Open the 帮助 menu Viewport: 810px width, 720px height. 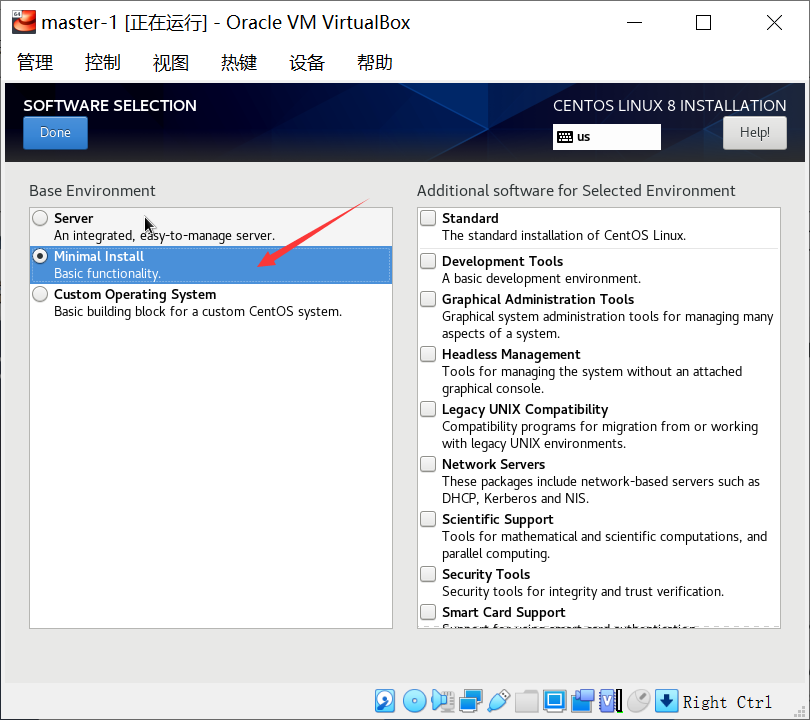tap(375, 62)
